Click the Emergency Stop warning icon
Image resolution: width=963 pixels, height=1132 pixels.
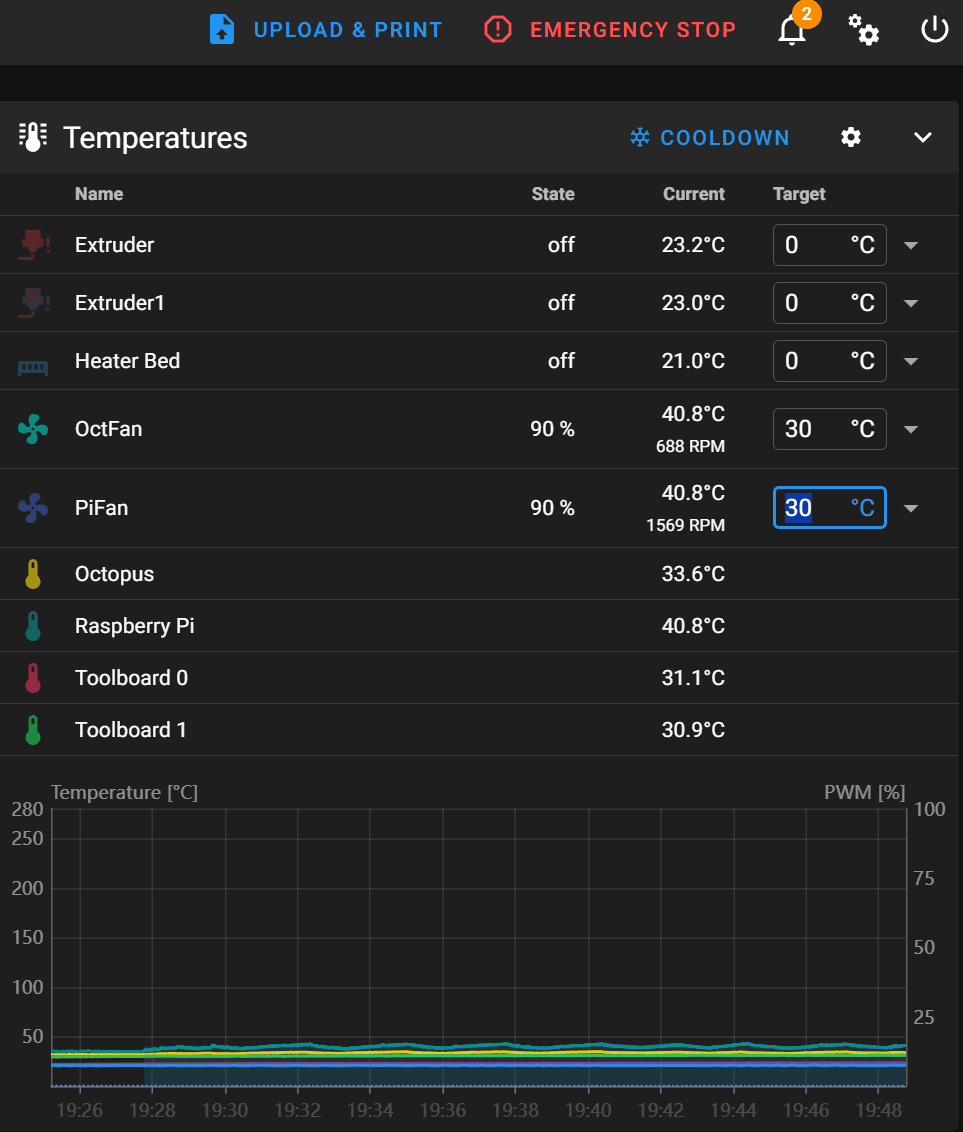(x=497, y=30)
